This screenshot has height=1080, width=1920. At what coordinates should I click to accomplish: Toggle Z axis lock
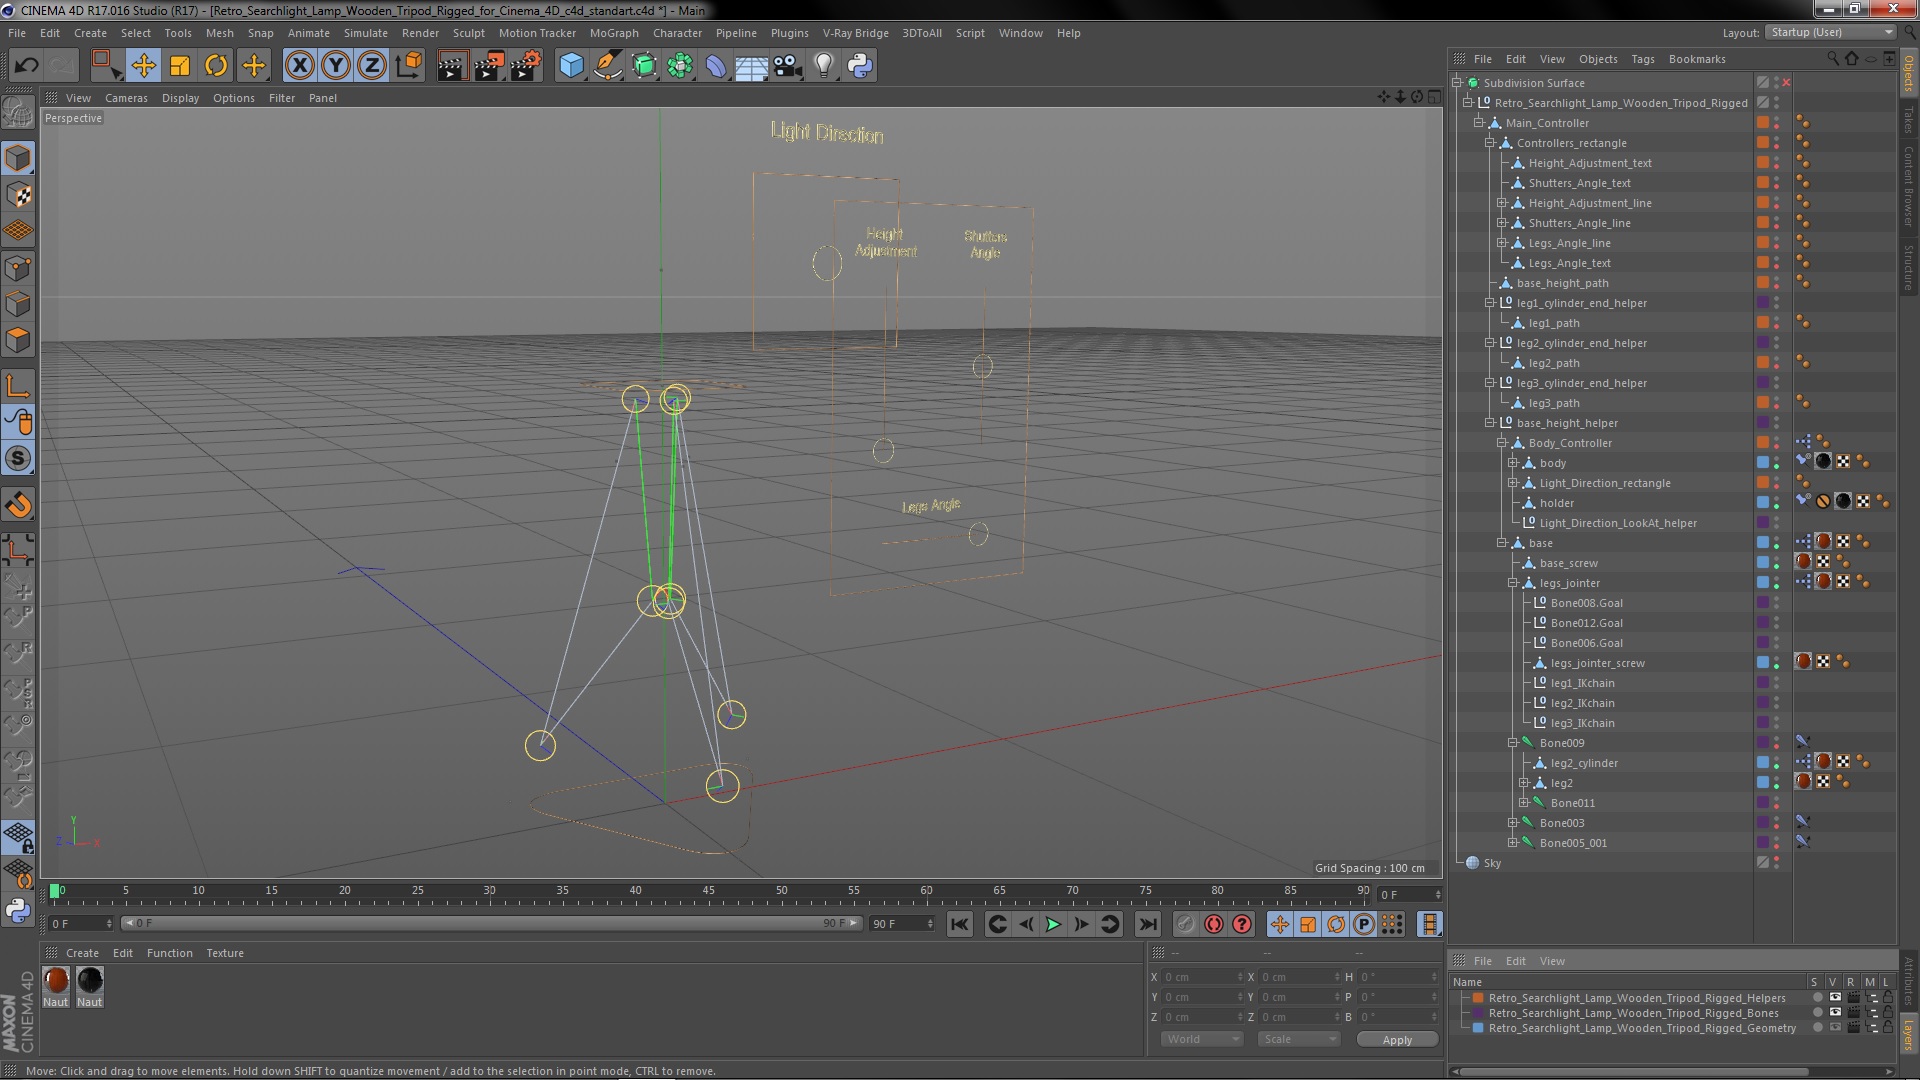tap(372, 66)
